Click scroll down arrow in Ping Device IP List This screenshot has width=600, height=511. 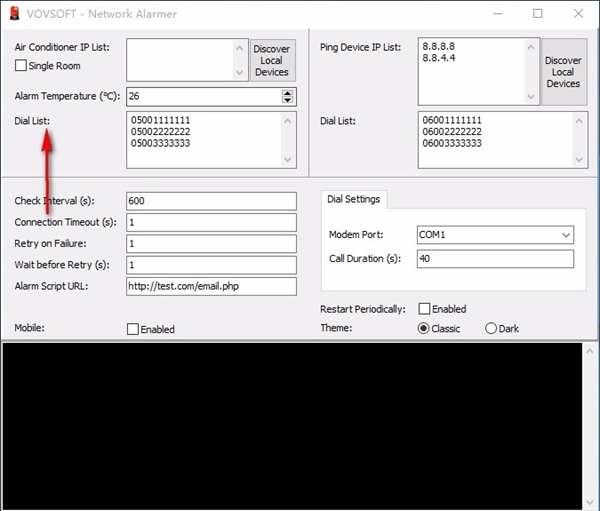click(531, 96)
